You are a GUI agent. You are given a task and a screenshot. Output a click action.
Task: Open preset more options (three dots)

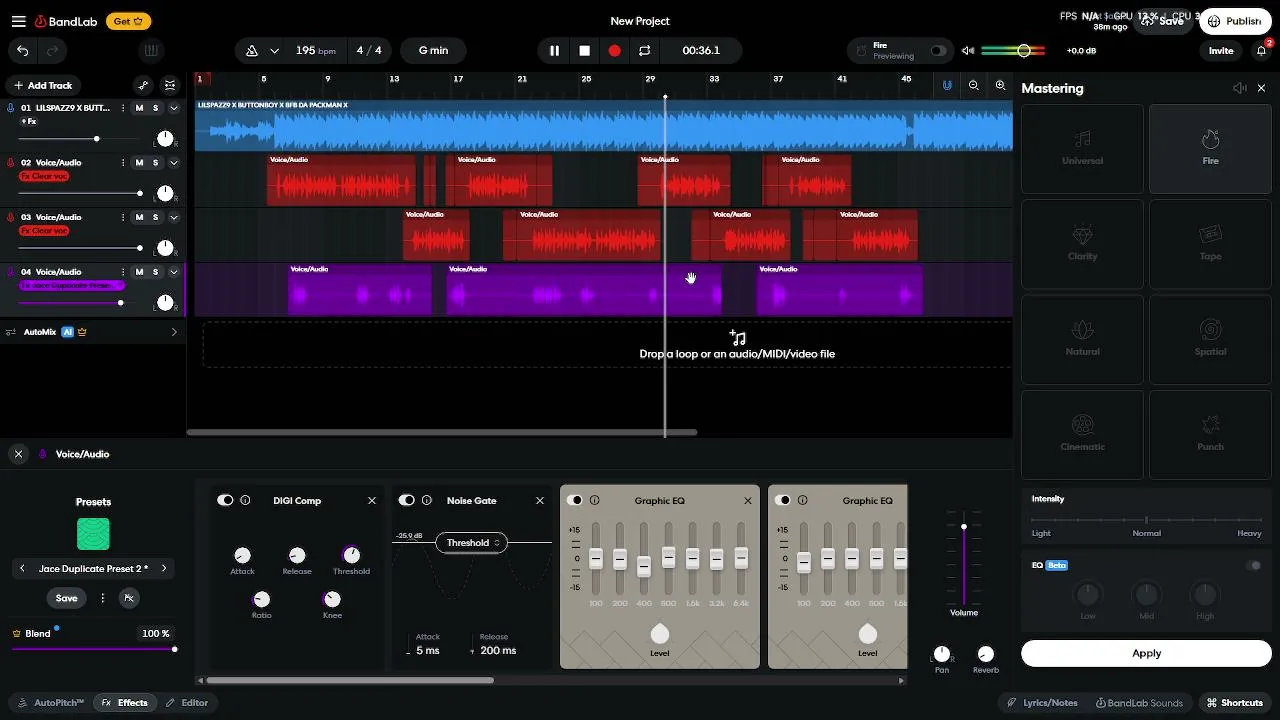(102, 598)
